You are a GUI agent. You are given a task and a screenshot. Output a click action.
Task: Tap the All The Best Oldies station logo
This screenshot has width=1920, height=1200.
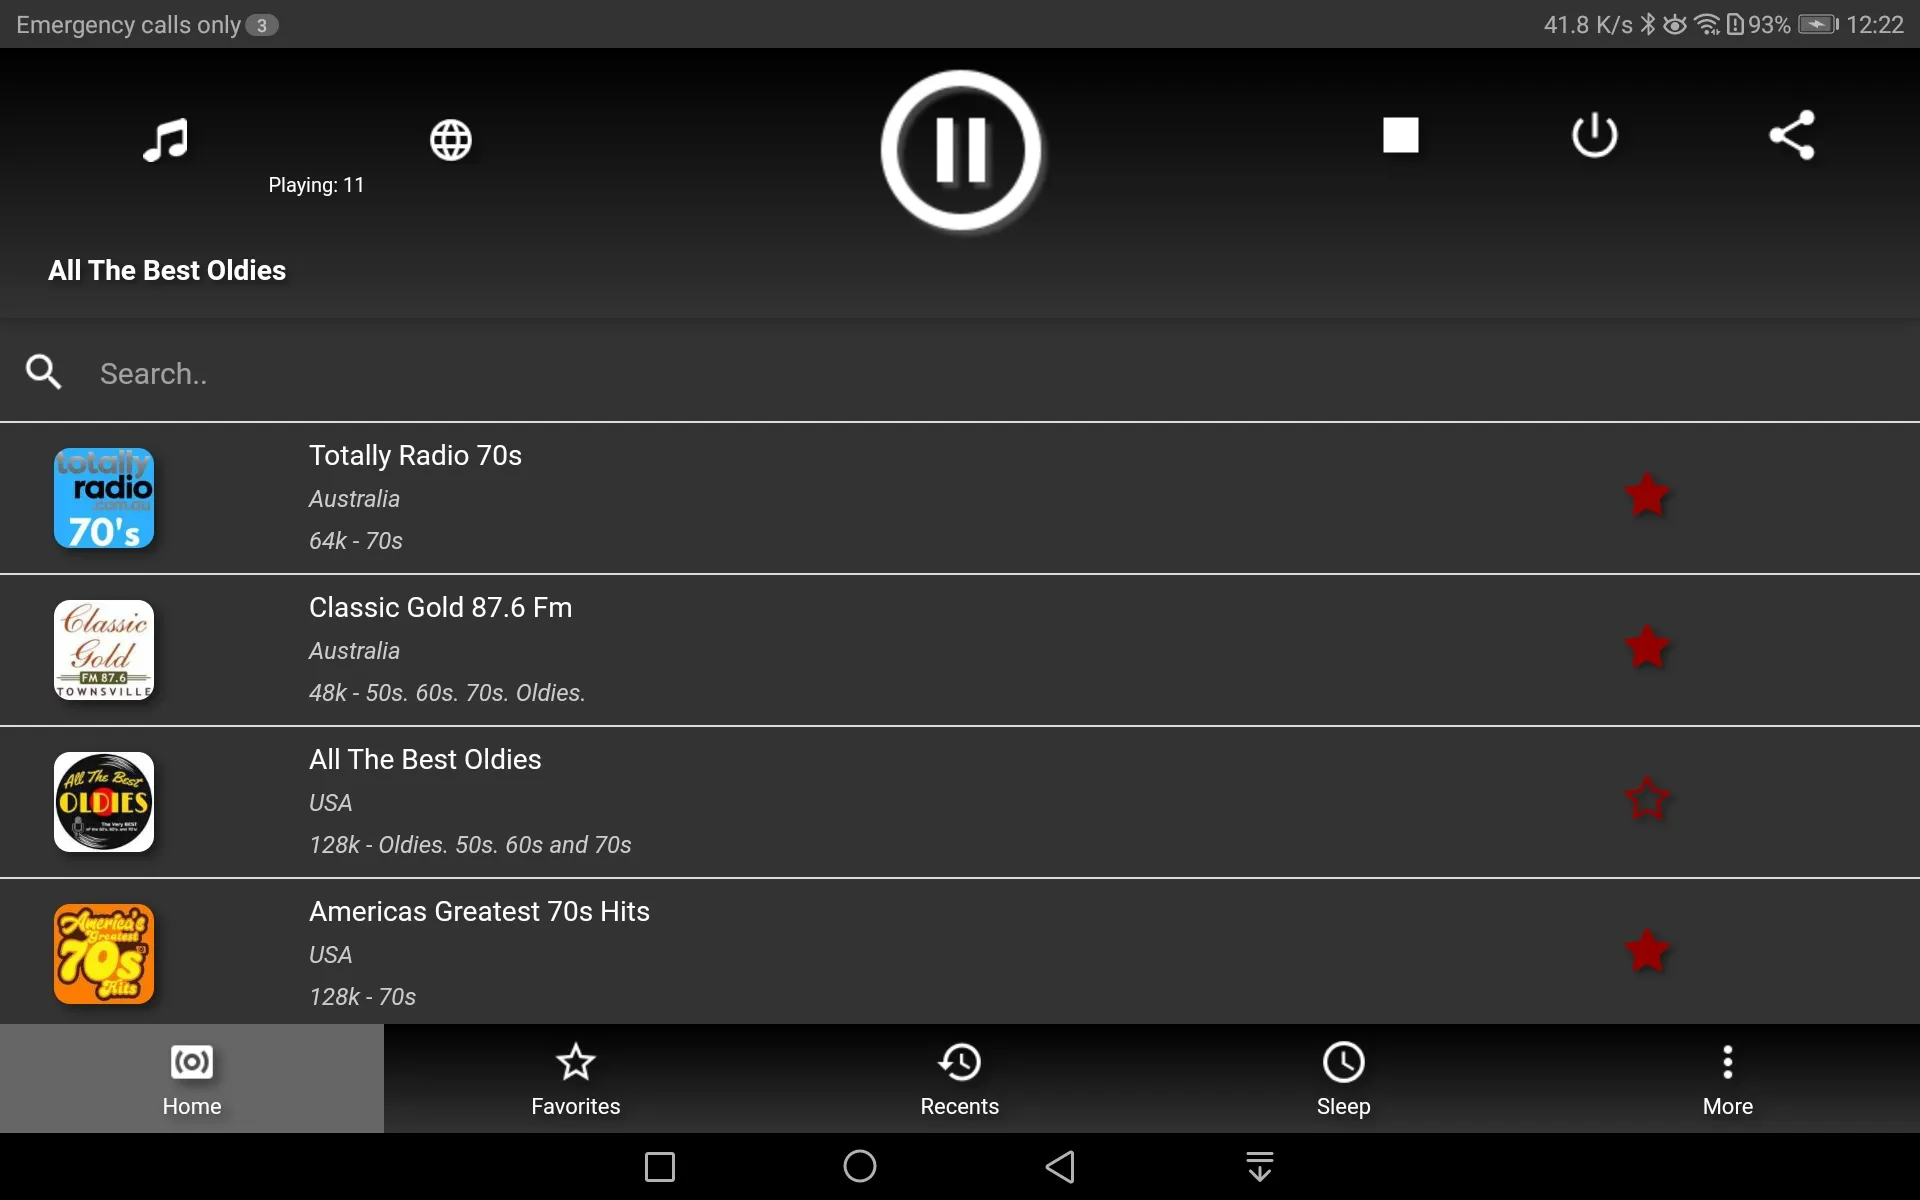(104, 802)
